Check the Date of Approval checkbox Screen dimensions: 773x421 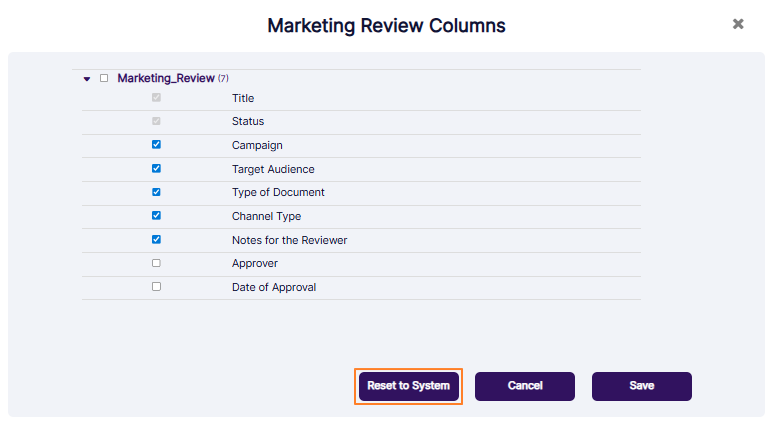pyautogui.click(x=156, y=286)
